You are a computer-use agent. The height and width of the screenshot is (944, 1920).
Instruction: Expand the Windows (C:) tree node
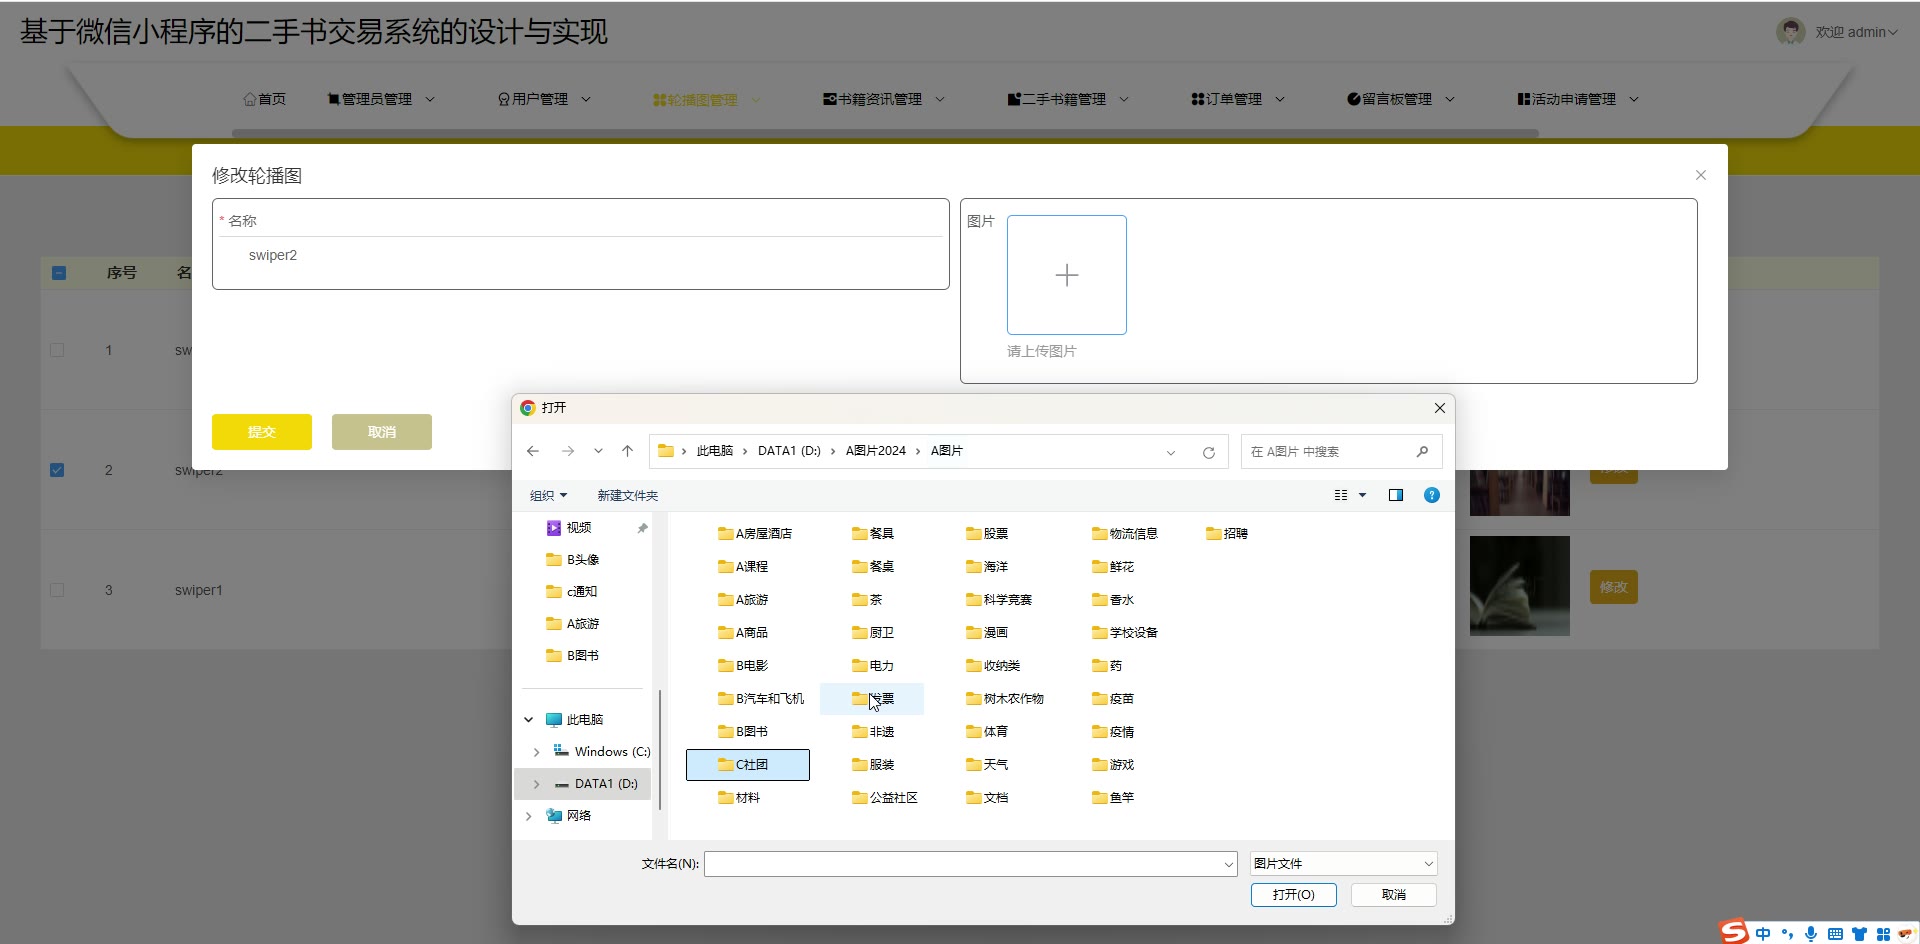tap(537, 752)
